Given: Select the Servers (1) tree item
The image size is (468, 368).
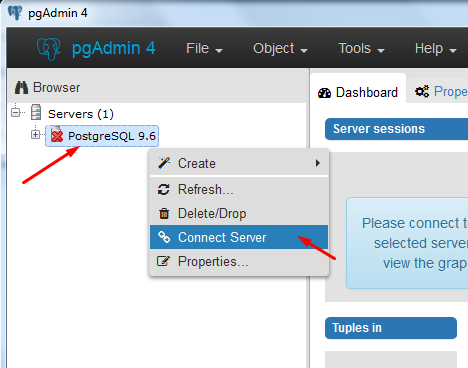Looking at the screenshot, I should pos(81,114).
